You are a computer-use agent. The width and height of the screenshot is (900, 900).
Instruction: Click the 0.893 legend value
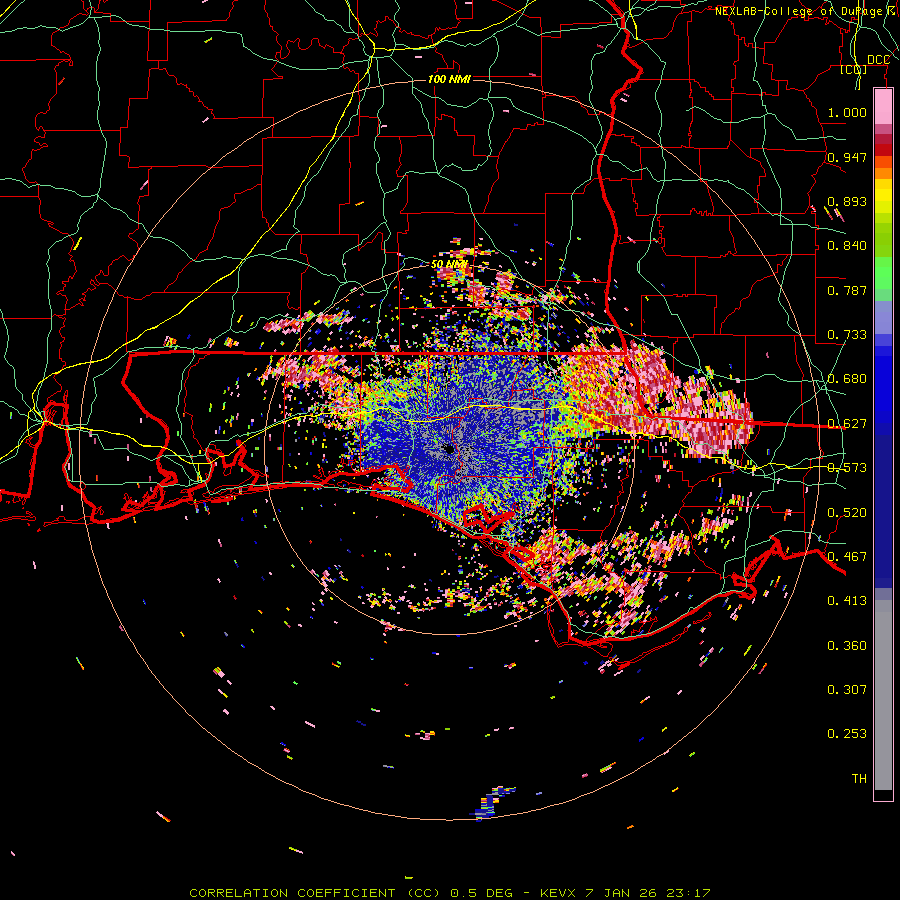coord(847,201)
